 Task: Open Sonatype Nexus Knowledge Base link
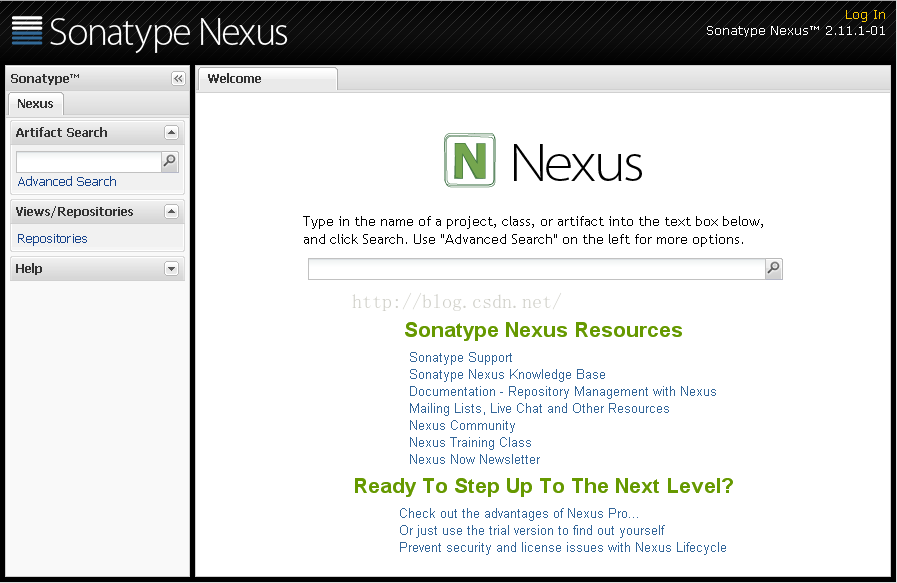click(x=507, y=375)
